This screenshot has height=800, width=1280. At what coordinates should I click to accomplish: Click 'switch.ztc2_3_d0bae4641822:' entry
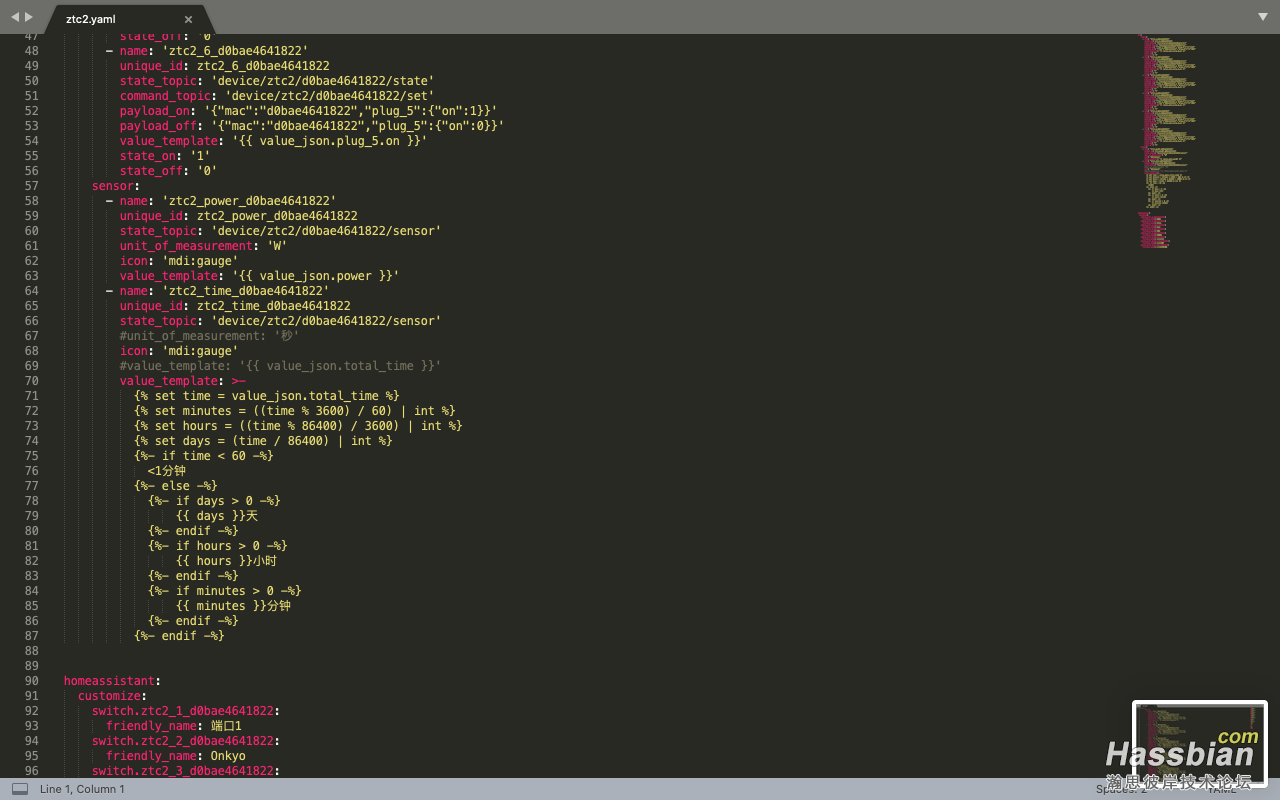click(x=186, y=771)
